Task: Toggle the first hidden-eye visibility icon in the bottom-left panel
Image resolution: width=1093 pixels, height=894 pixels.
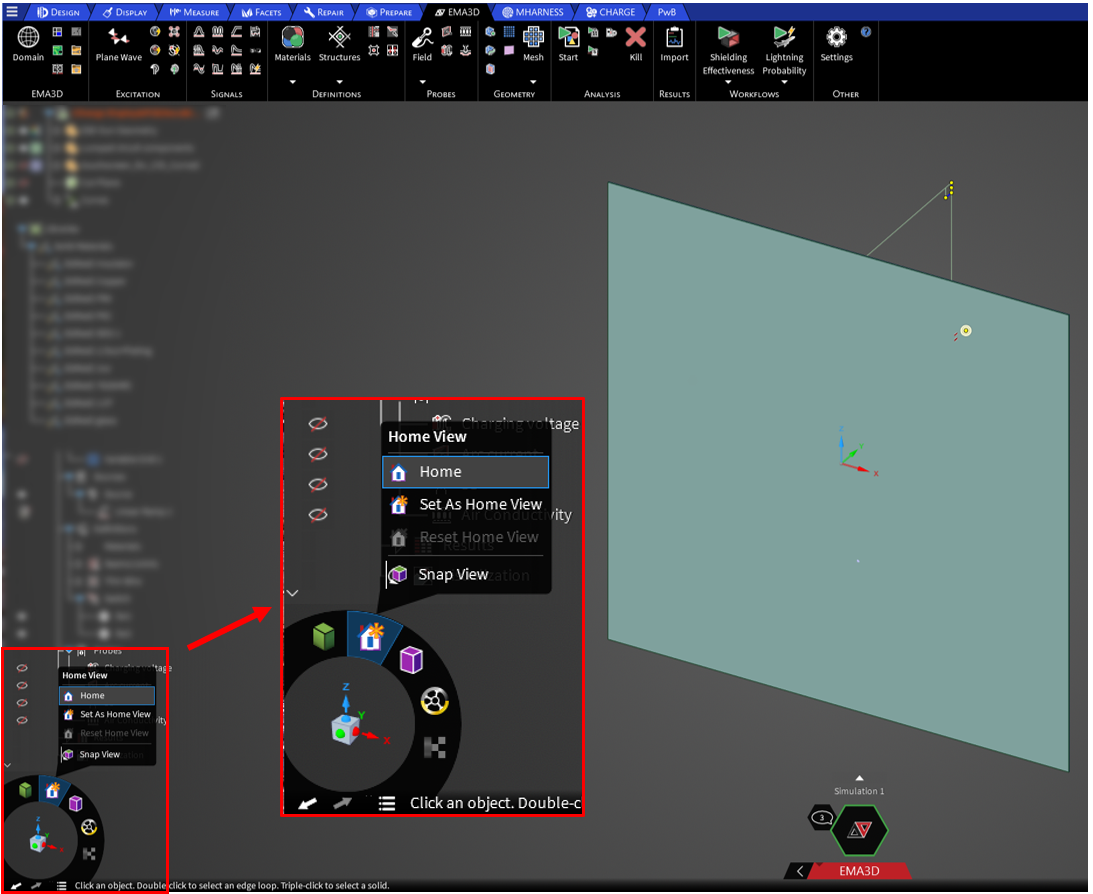Action: [23, 667]
